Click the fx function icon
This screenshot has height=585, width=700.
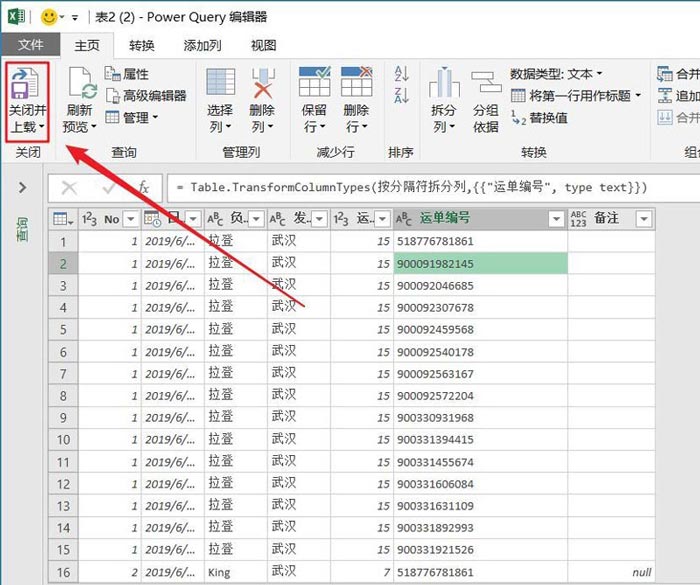[x=144, y=187]
